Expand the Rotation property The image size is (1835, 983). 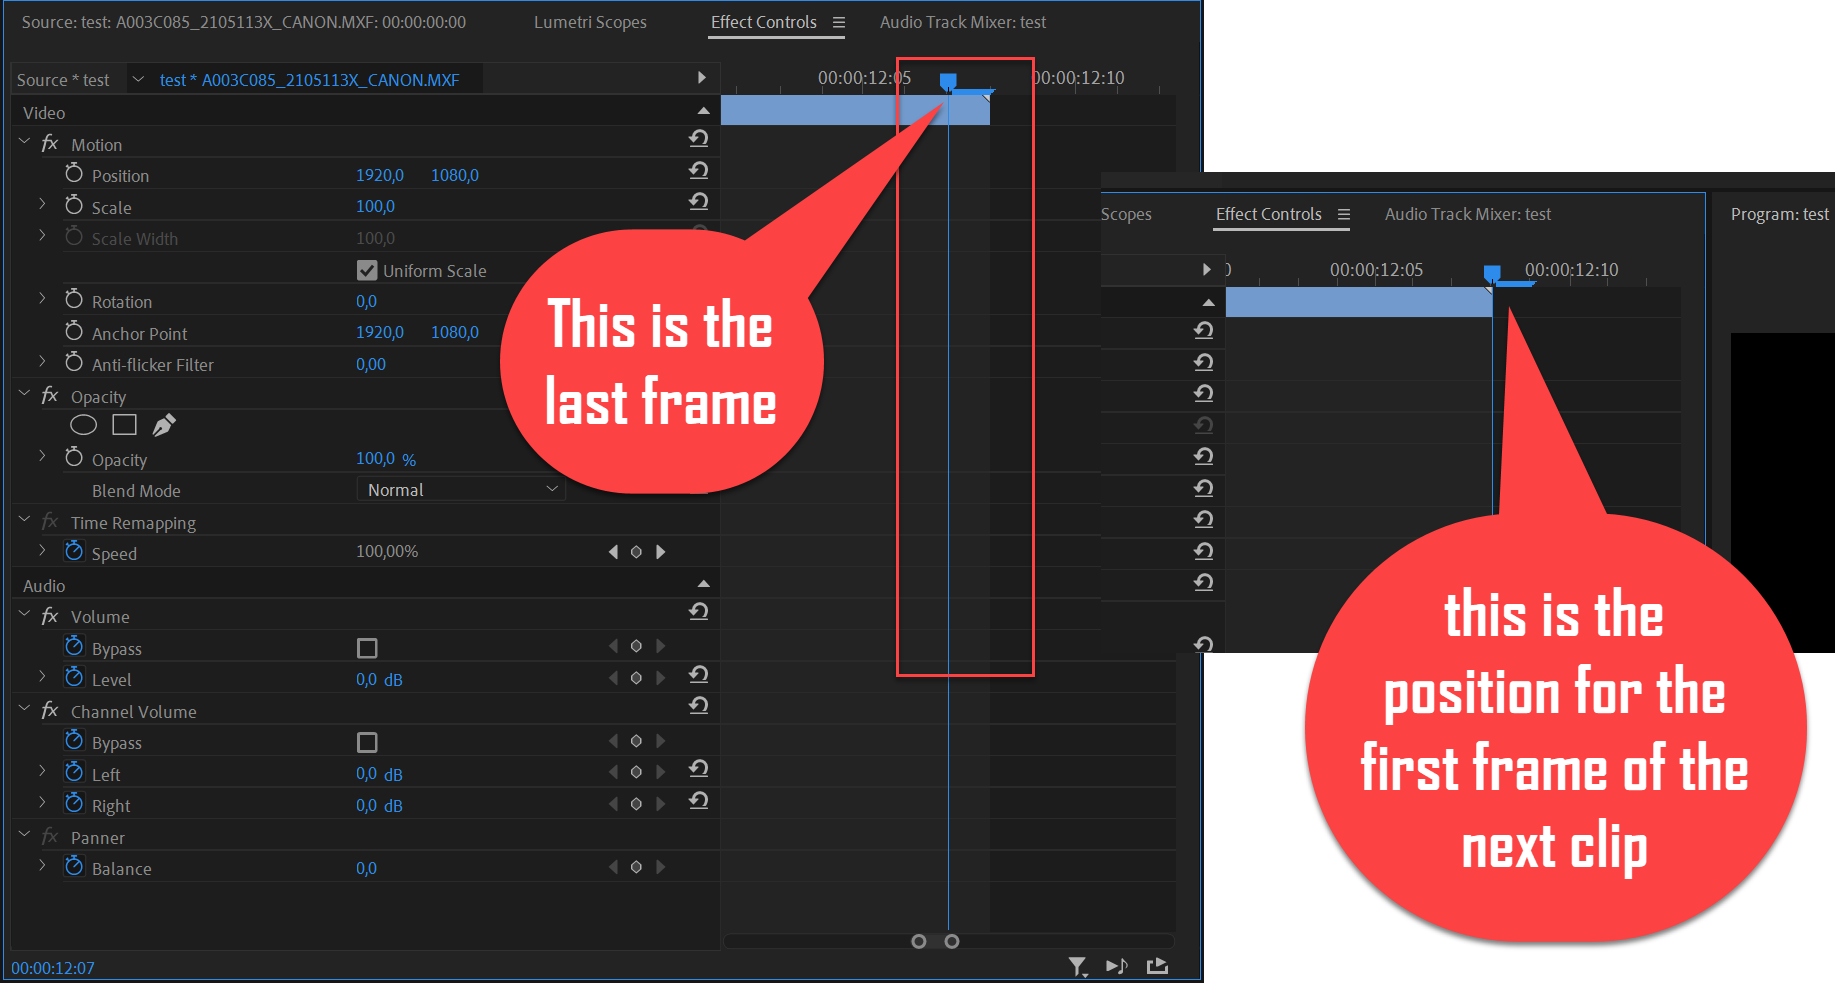(x=41, y=299)
